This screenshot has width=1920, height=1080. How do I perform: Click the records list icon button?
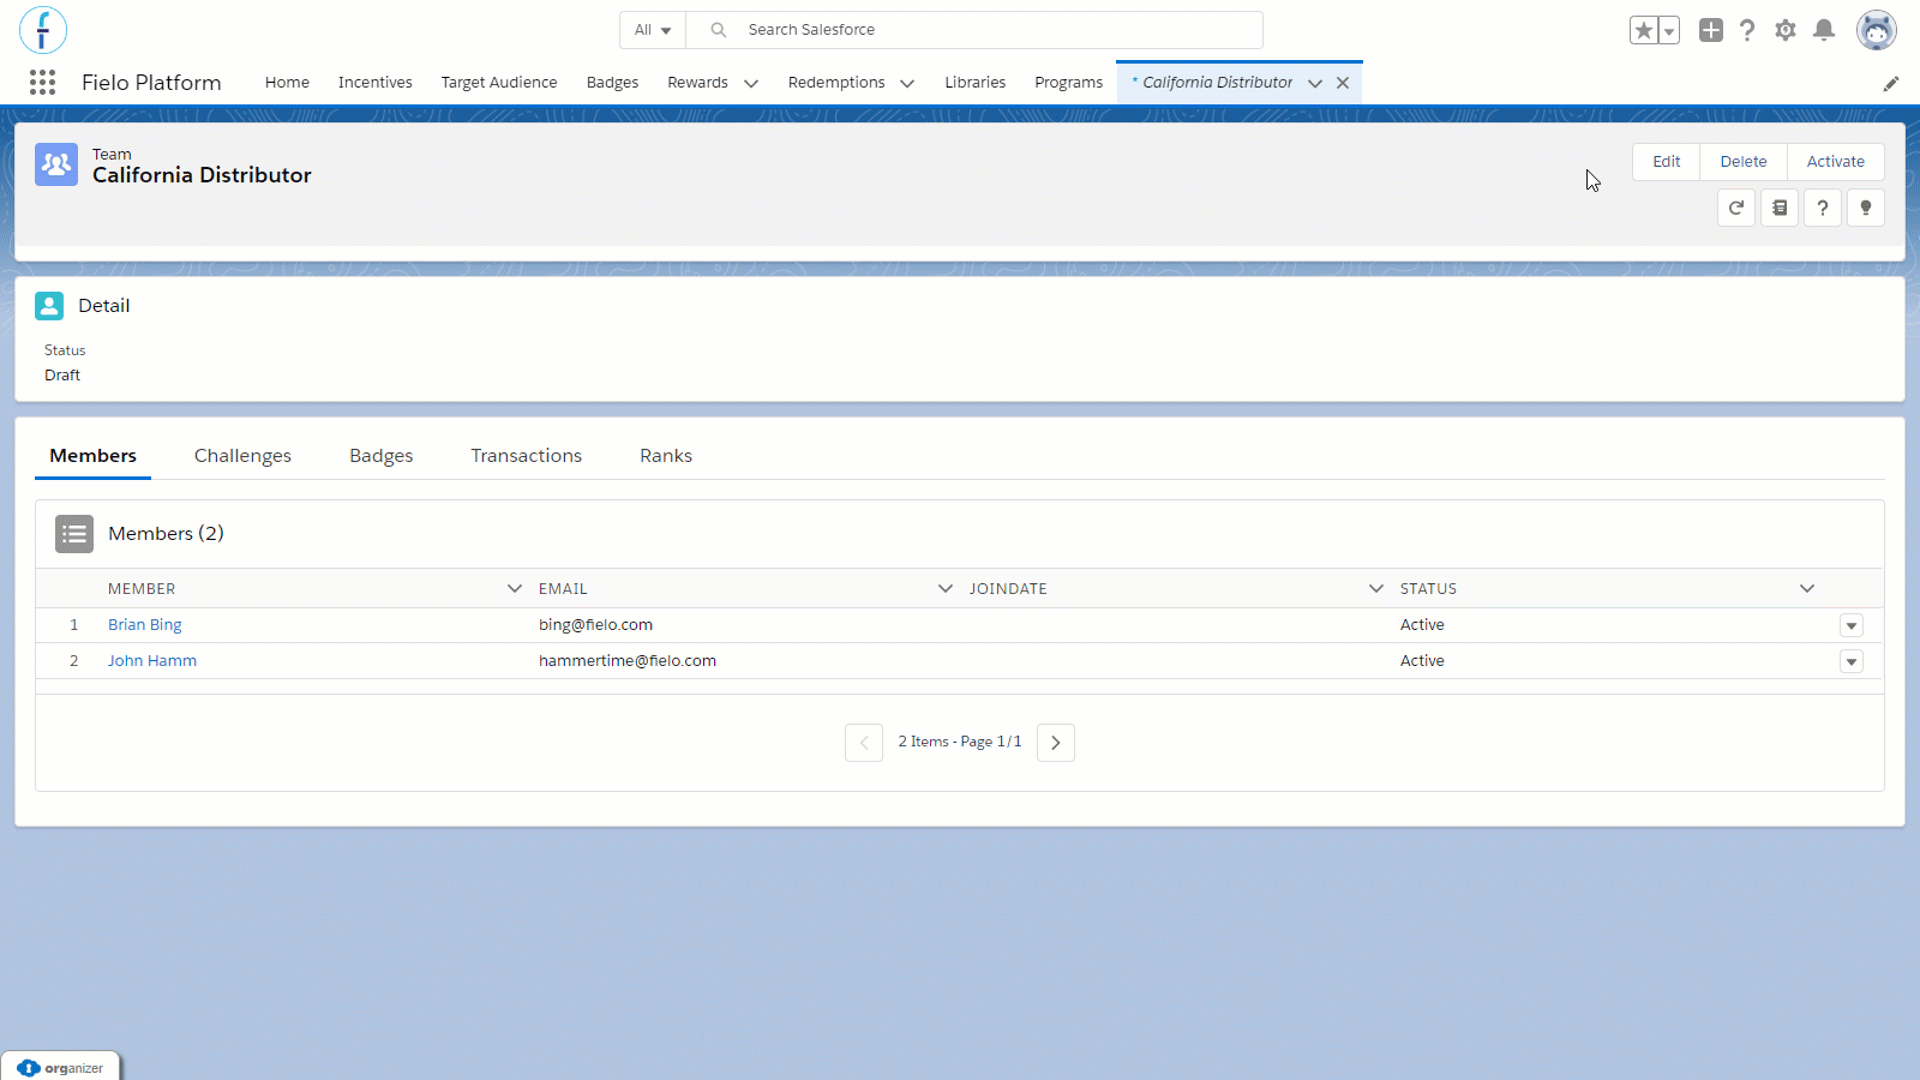tap(1780, 208)
